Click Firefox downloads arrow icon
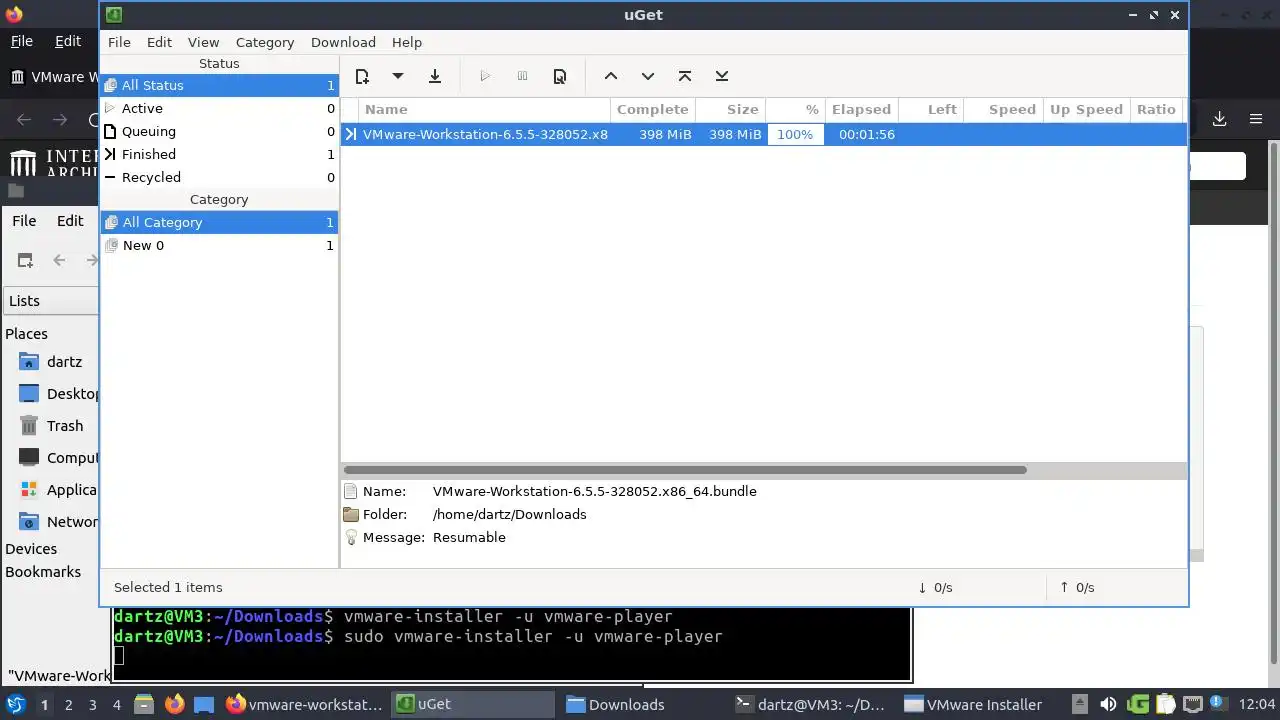The image size is (1280, 720). (x=1219, y=119)
